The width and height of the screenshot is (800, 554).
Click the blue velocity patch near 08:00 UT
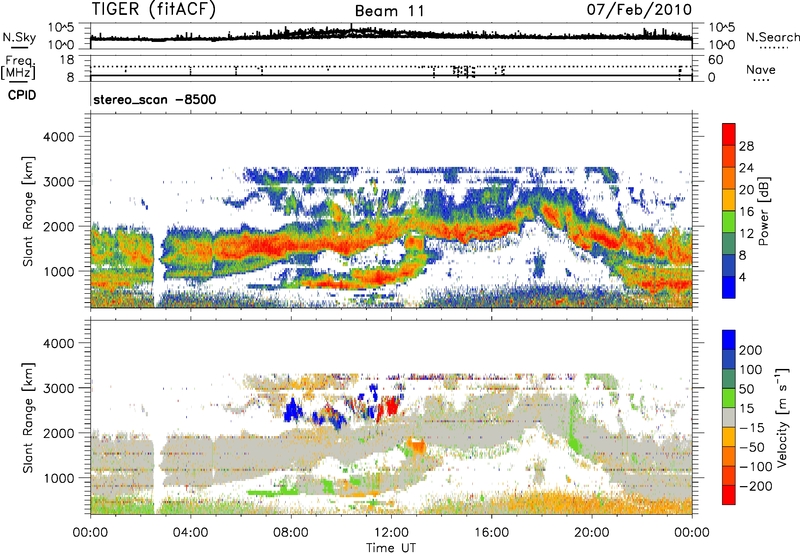tap(292, 410)
